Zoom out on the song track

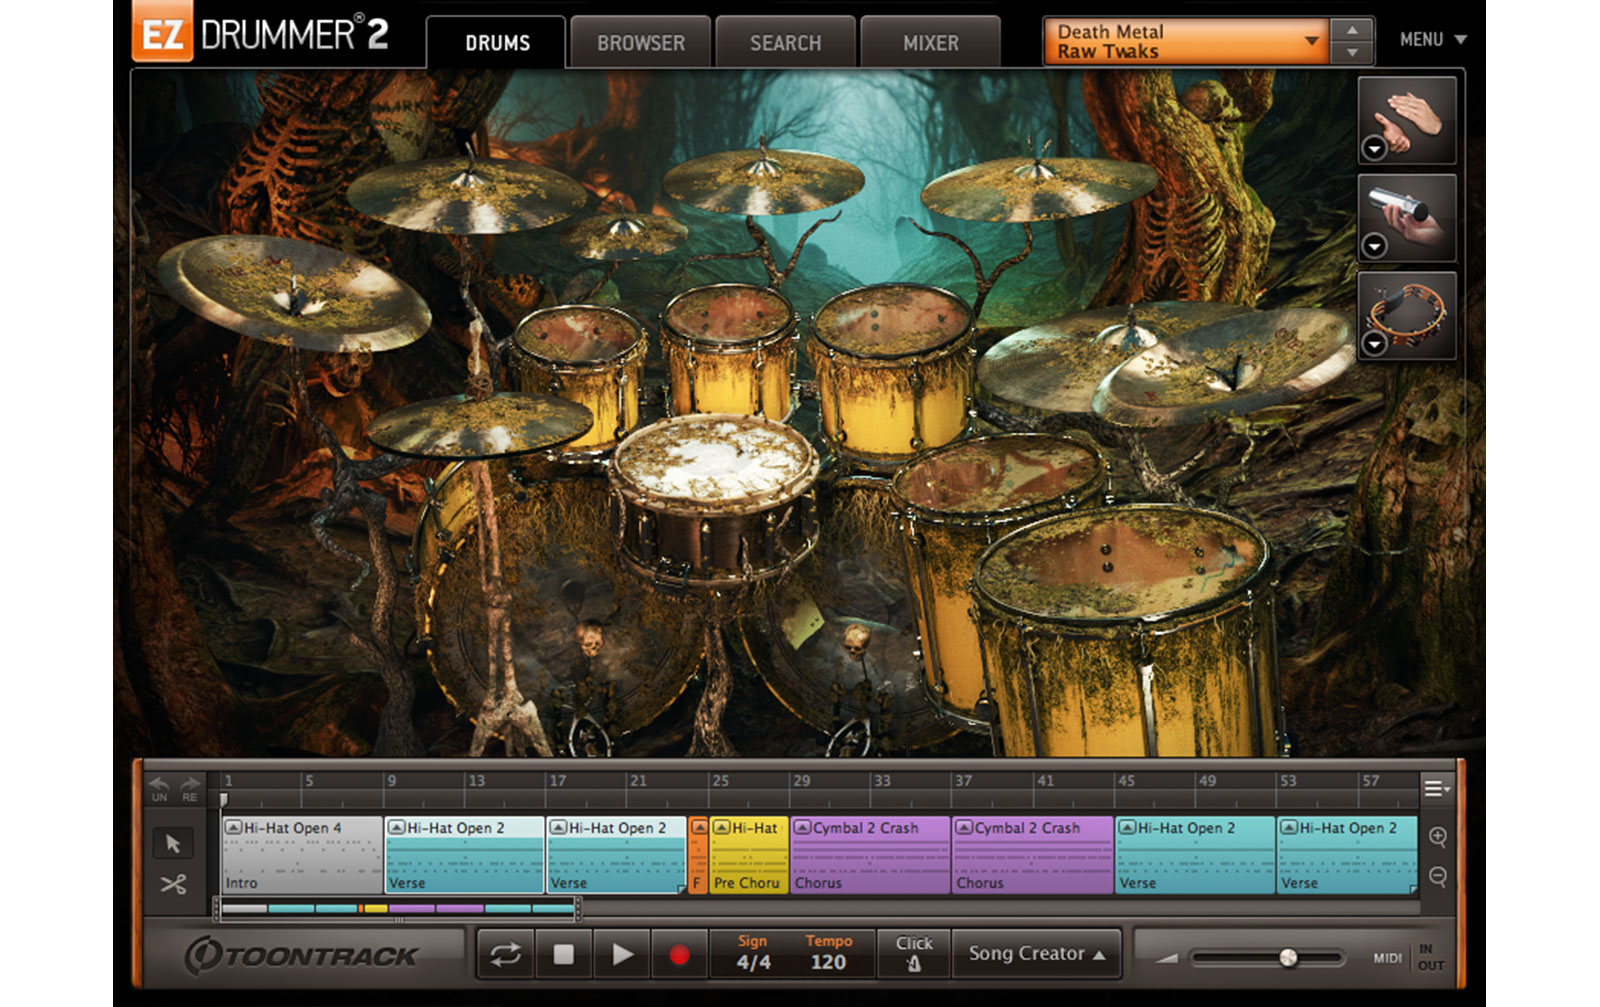1438,877
